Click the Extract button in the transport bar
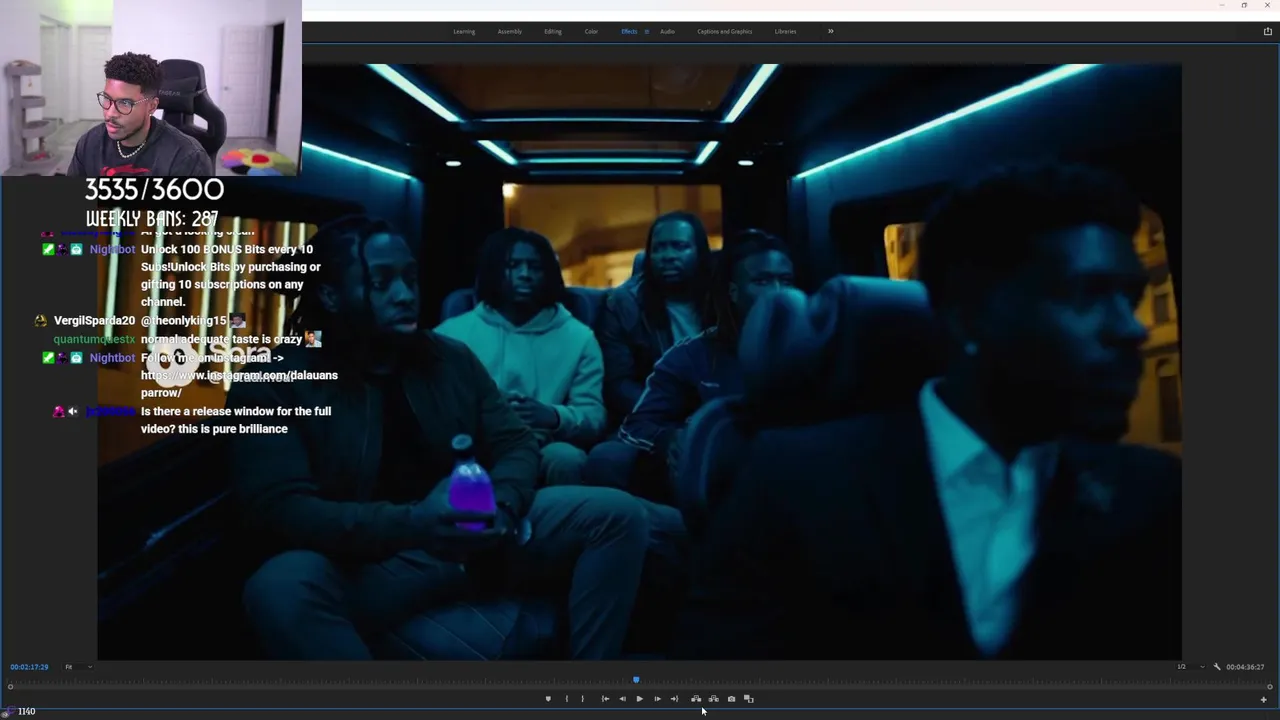This screenshot has height=720, width=1280. pos(713,699)
